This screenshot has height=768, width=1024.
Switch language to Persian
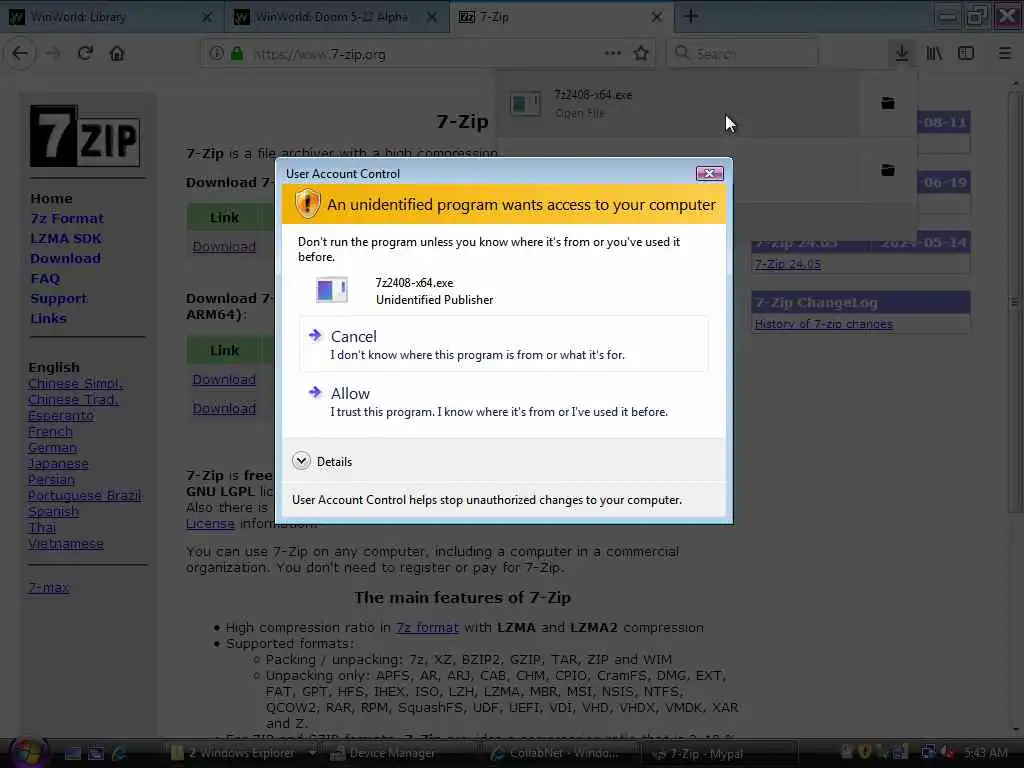click(x=52, y=480)
